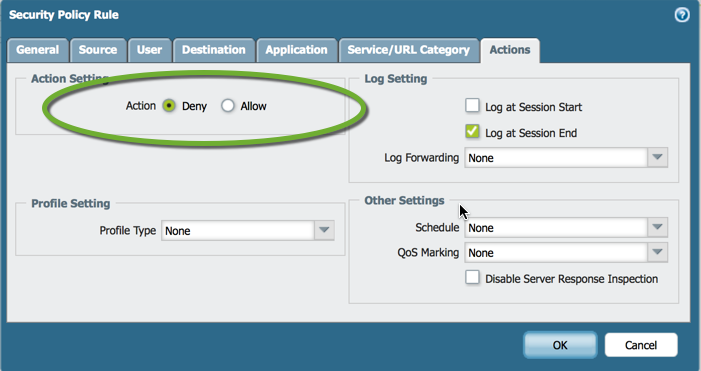Select the Deny action radio button
This screenshot has width=701, height=371.
click(169, 105)
